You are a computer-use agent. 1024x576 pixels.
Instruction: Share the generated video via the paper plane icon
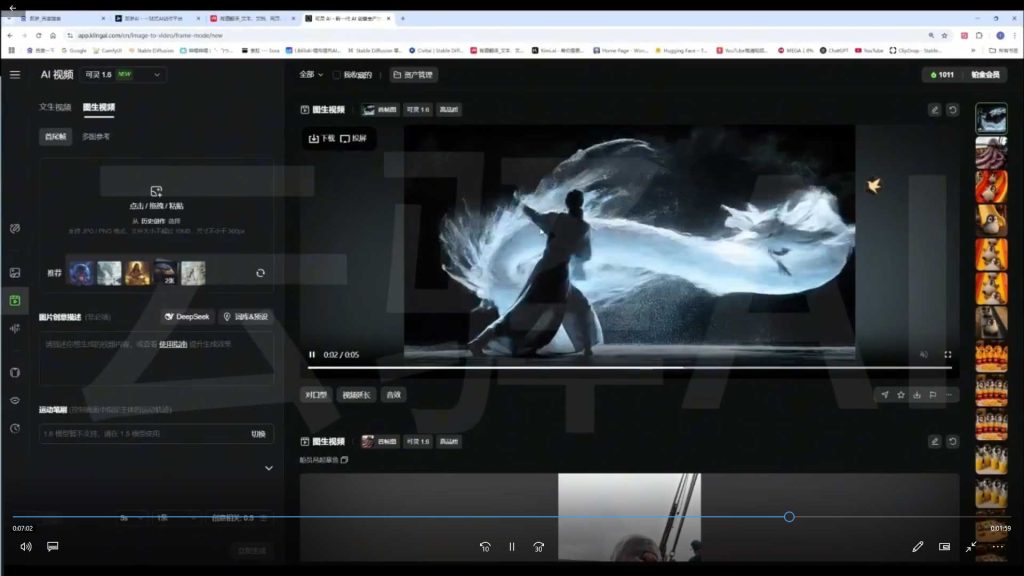coord(886,395)
